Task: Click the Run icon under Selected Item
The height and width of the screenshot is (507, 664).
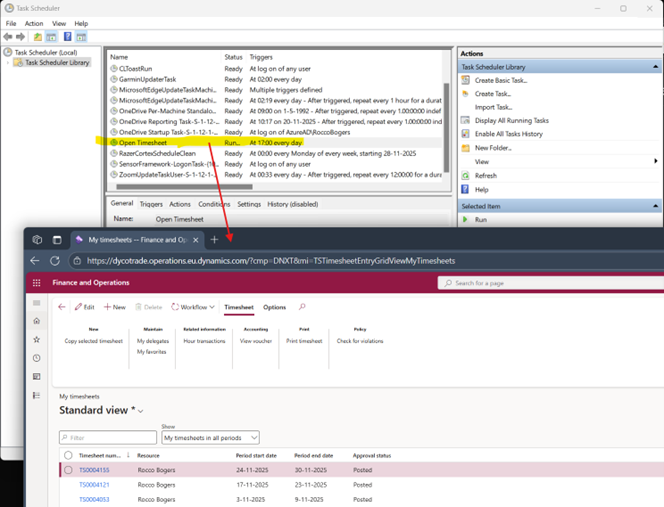Action: (466, 219)
